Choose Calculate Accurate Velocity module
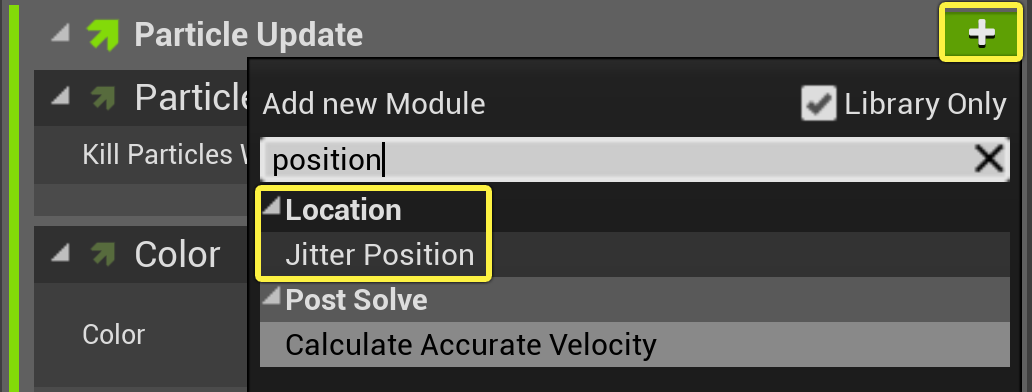The image size is (1032, 392). (x=471, y=345)
